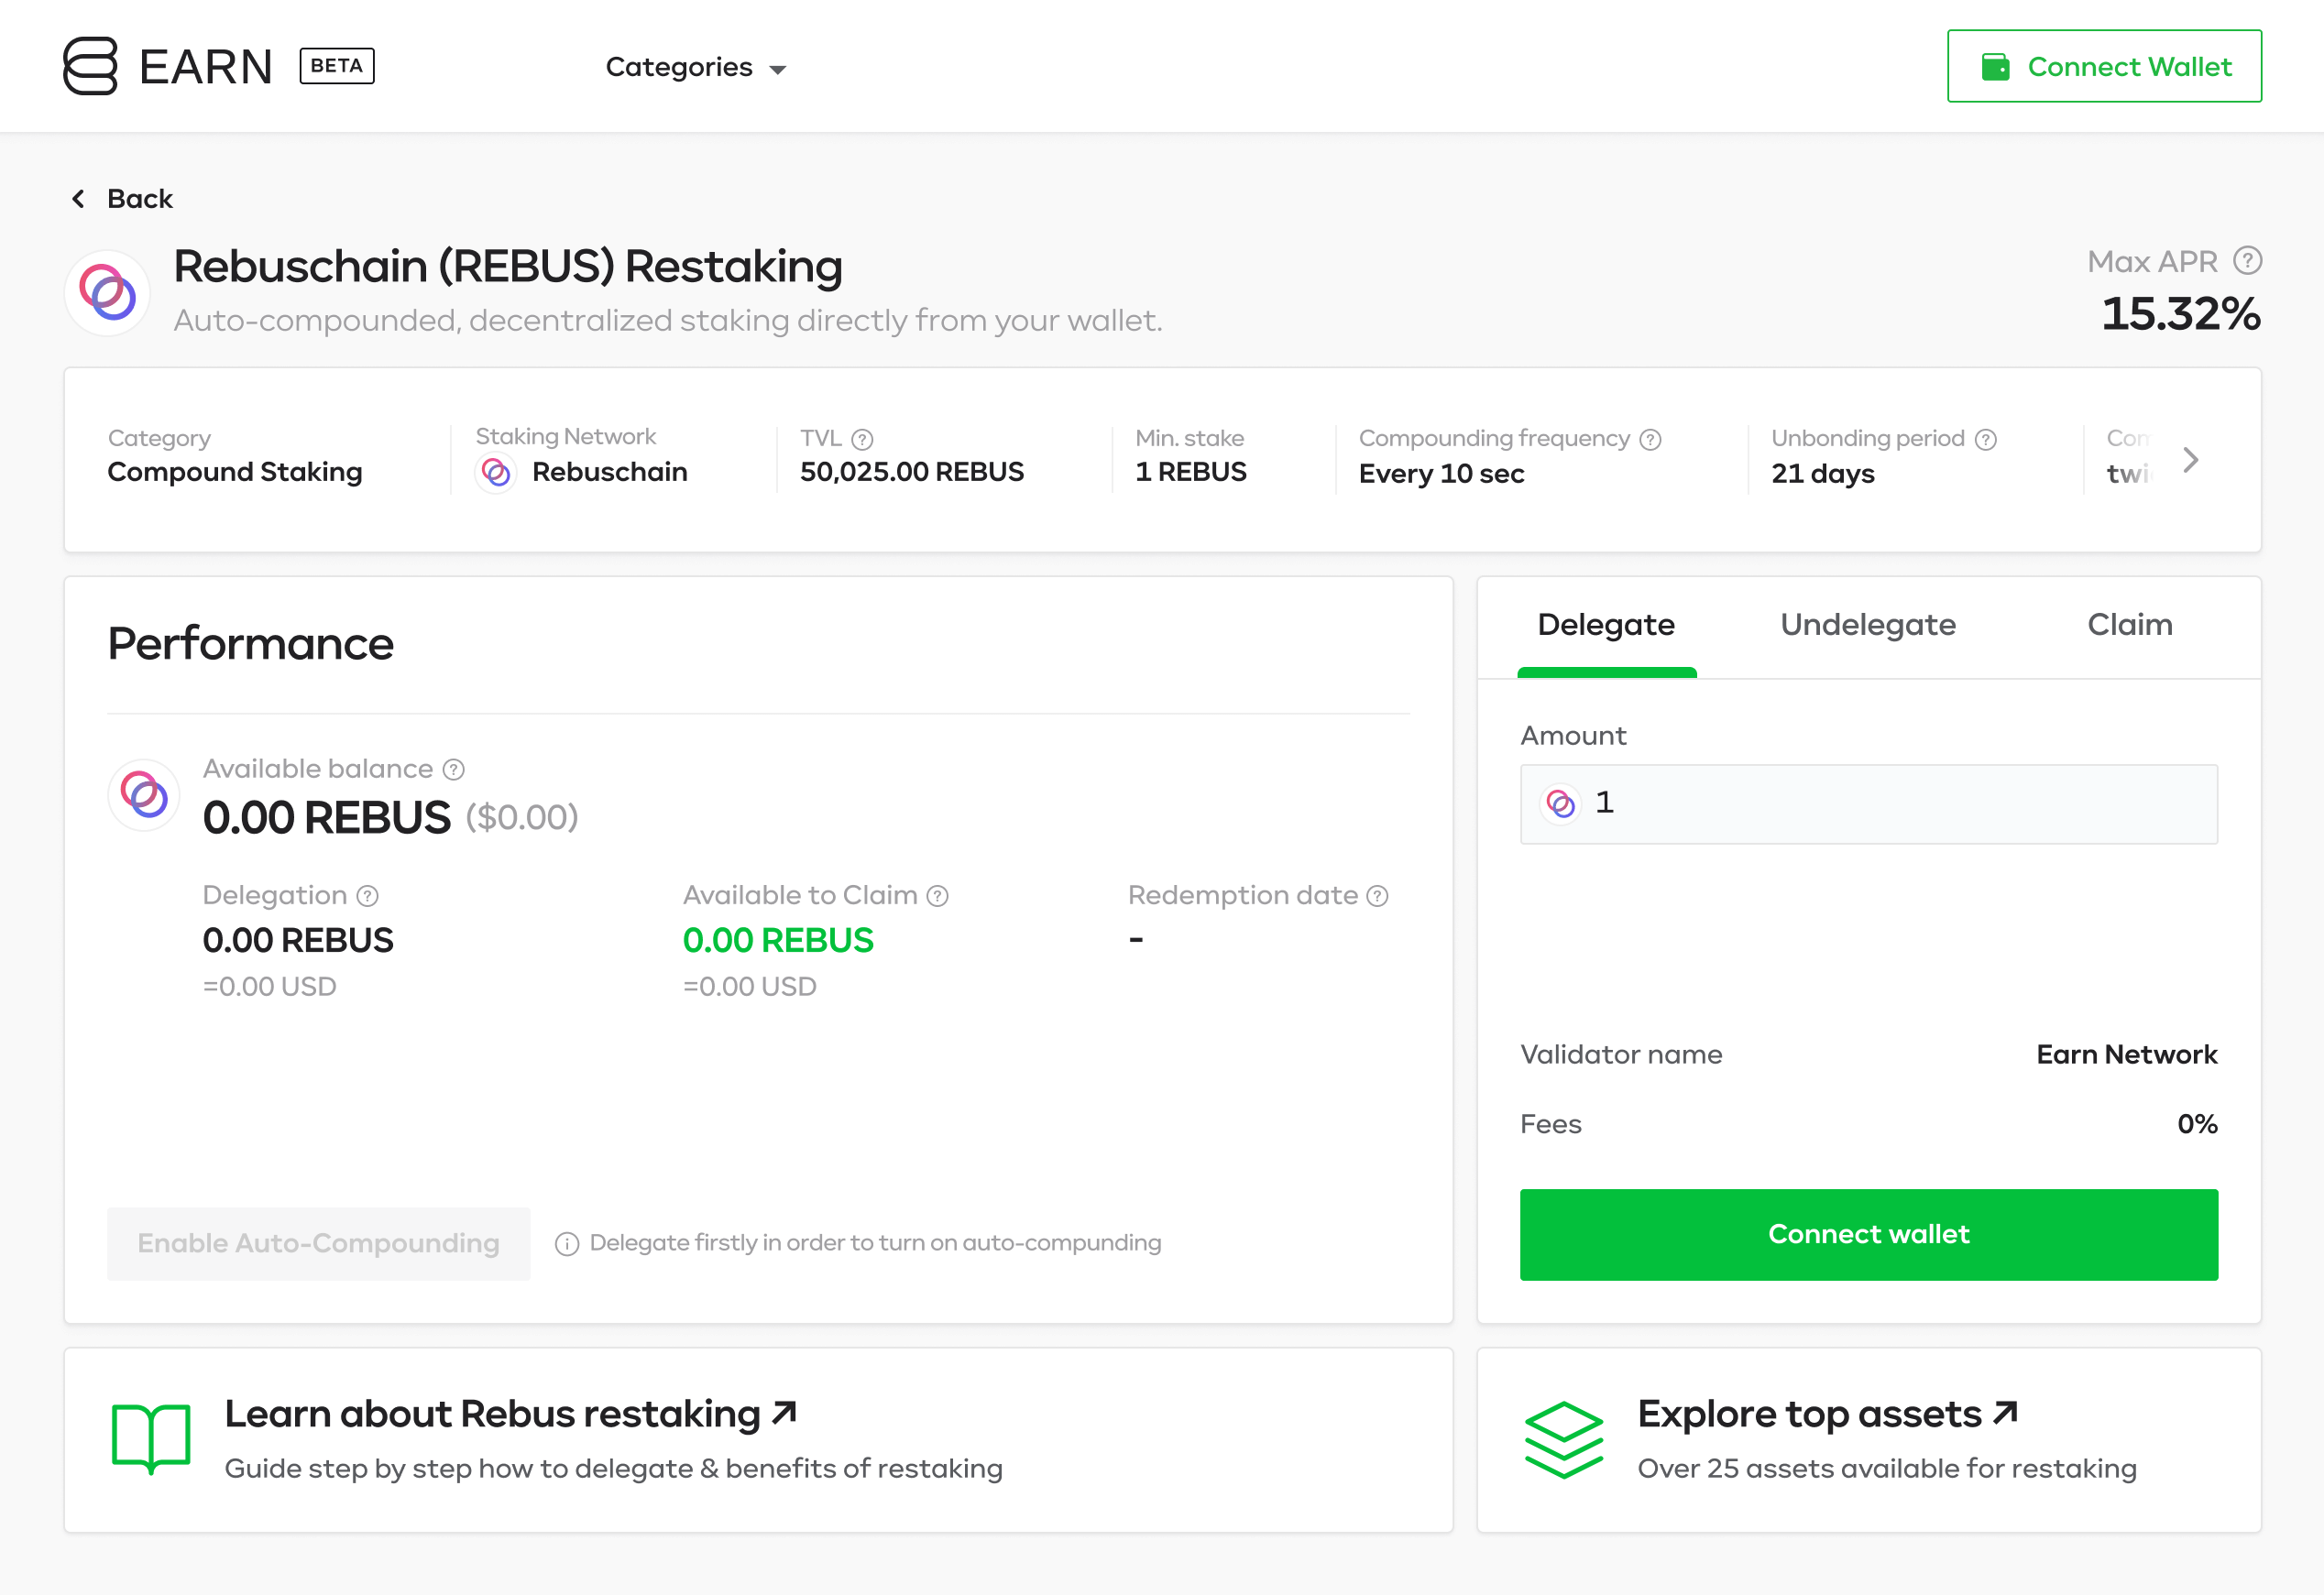Click Redemption date info icon
The width and height of the screenshot is (2324, 1595).
1377,896
